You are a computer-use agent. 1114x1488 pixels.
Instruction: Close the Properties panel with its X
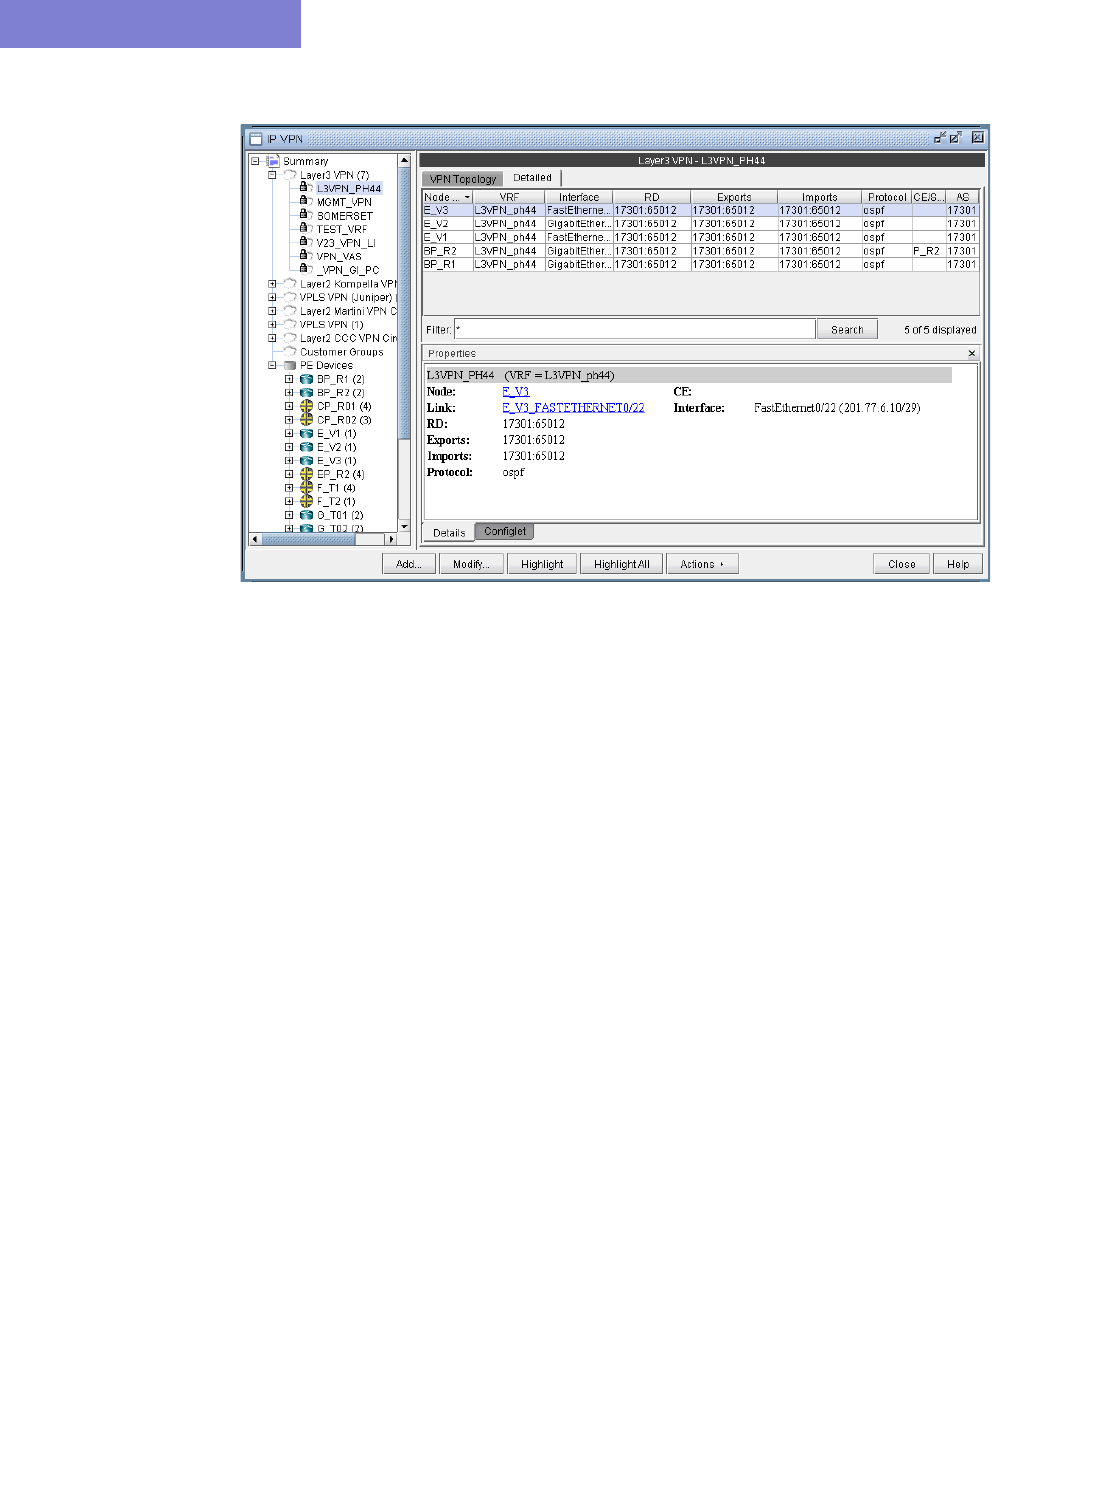tap(972, 353)
